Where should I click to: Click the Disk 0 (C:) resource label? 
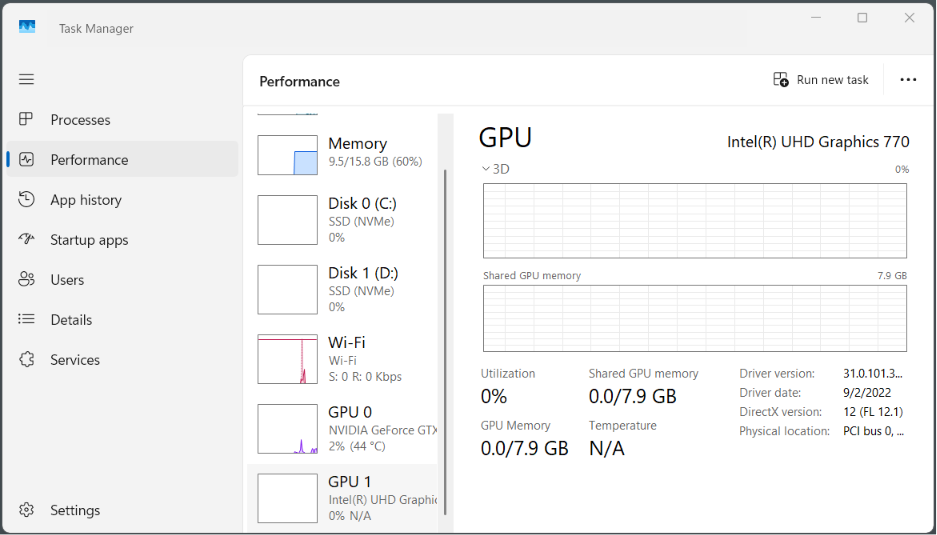[362, 204]
